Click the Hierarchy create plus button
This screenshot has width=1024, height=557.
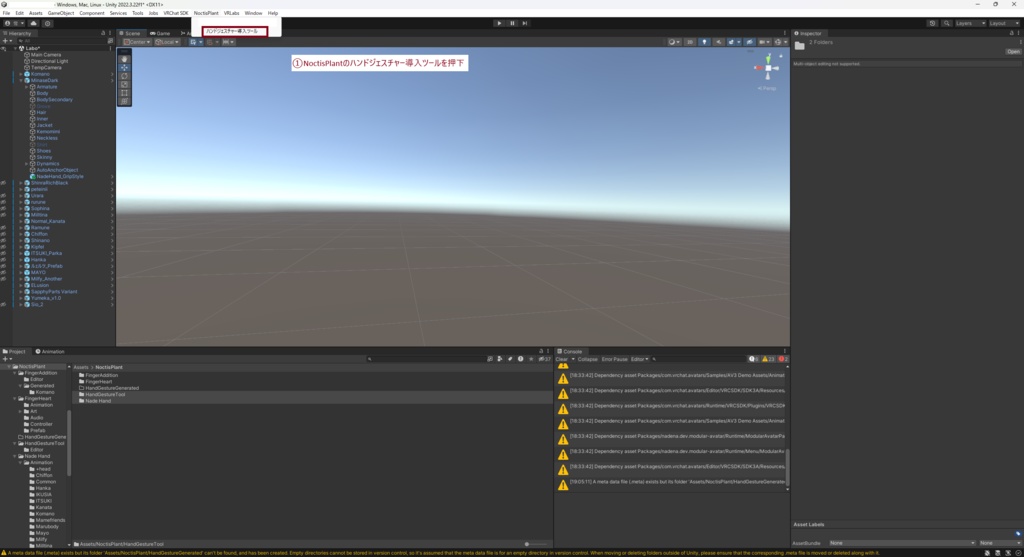5,40
